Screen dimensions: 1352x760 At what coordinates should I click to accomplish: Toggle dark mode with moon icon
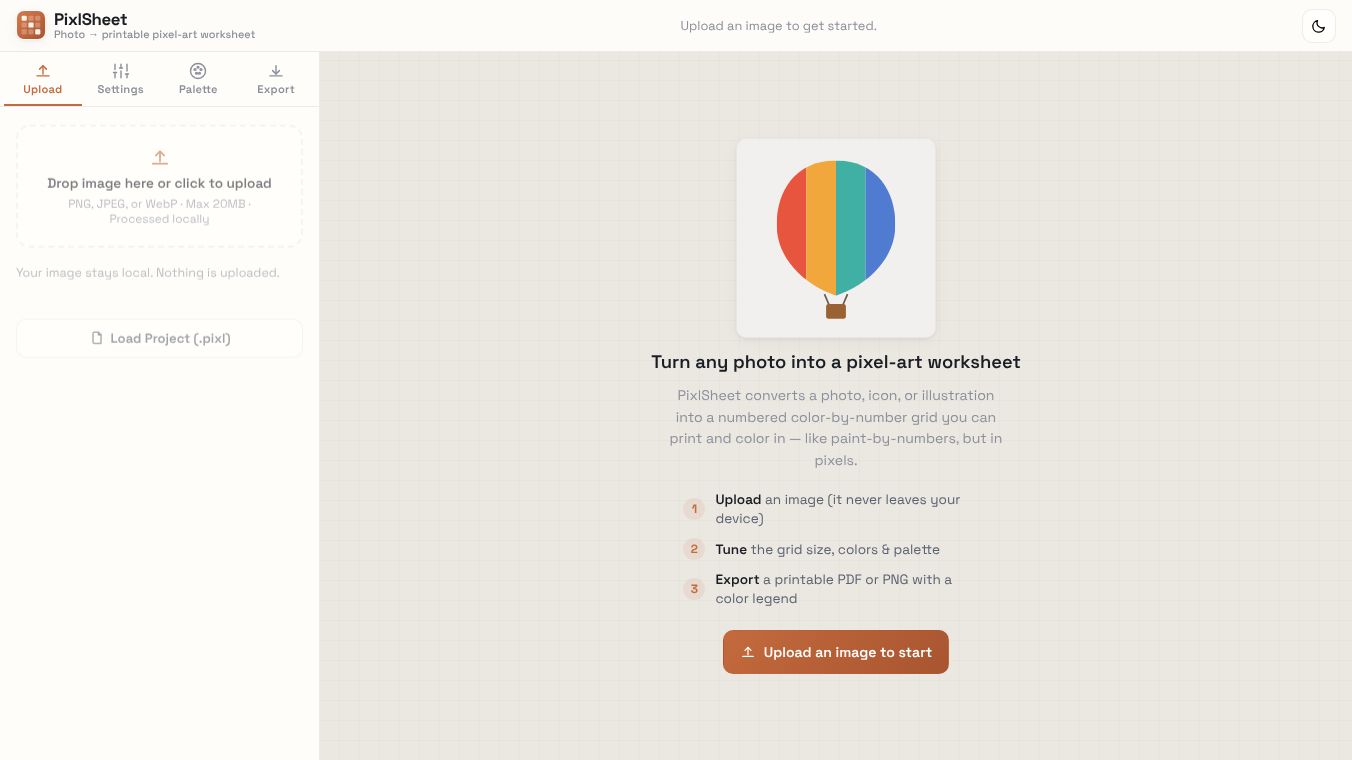(1318, 26)
